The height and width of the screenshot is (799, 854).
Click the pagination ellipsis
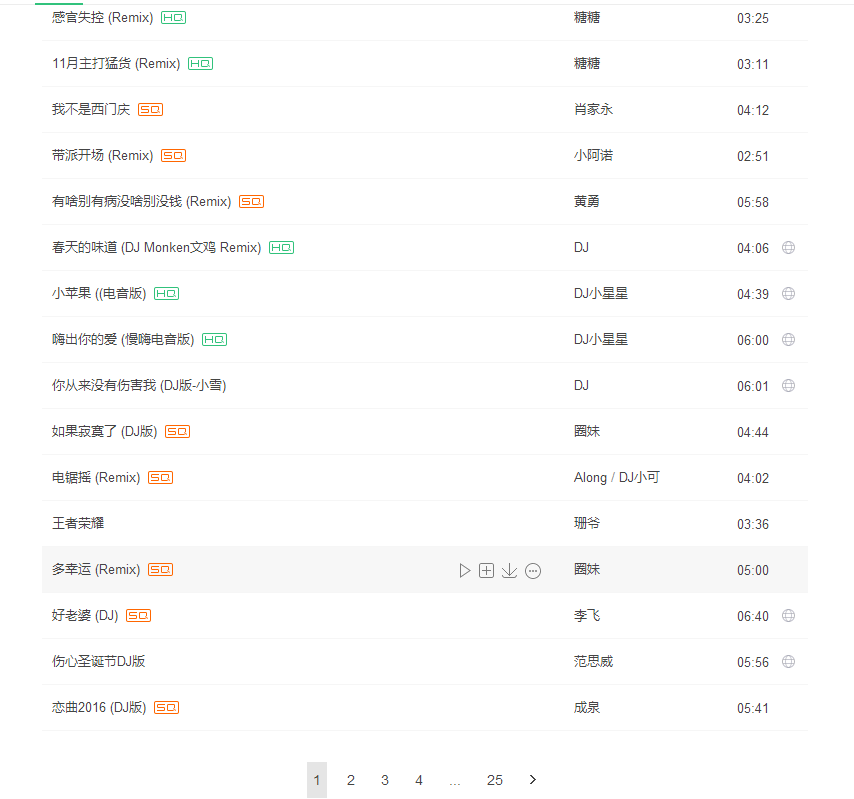pyautogui.click(x=455, y=780)
